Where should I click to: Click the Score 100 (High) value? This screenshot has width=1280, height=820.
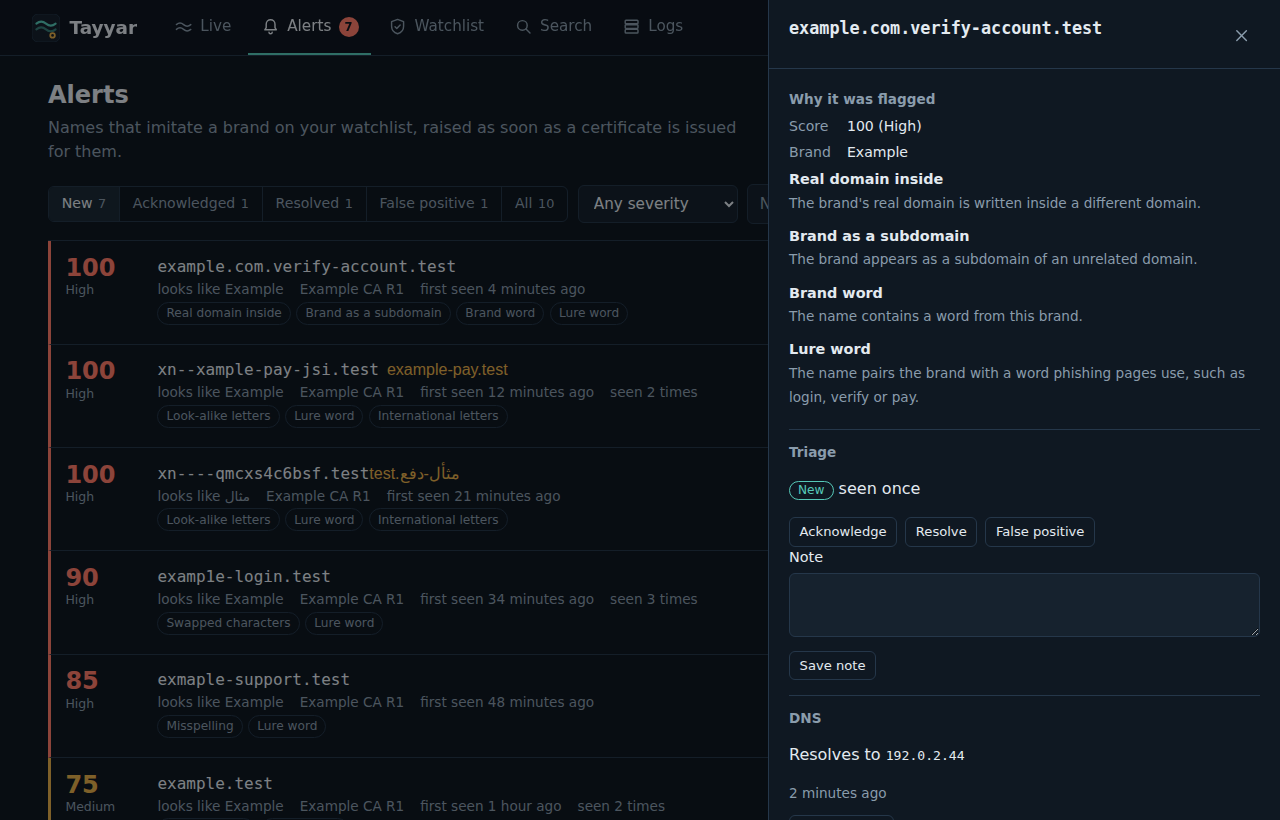tap(884, 126)
